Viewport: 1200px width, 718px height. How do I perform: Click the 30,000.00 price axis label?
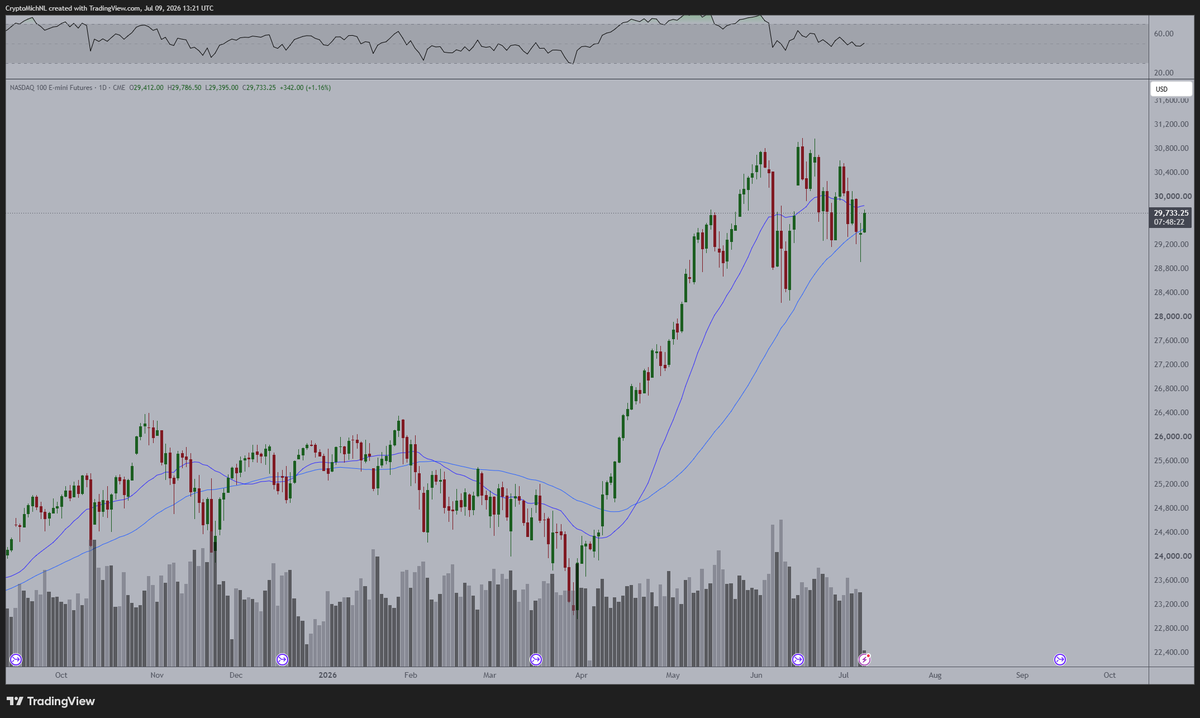[x=1171, y=197]
